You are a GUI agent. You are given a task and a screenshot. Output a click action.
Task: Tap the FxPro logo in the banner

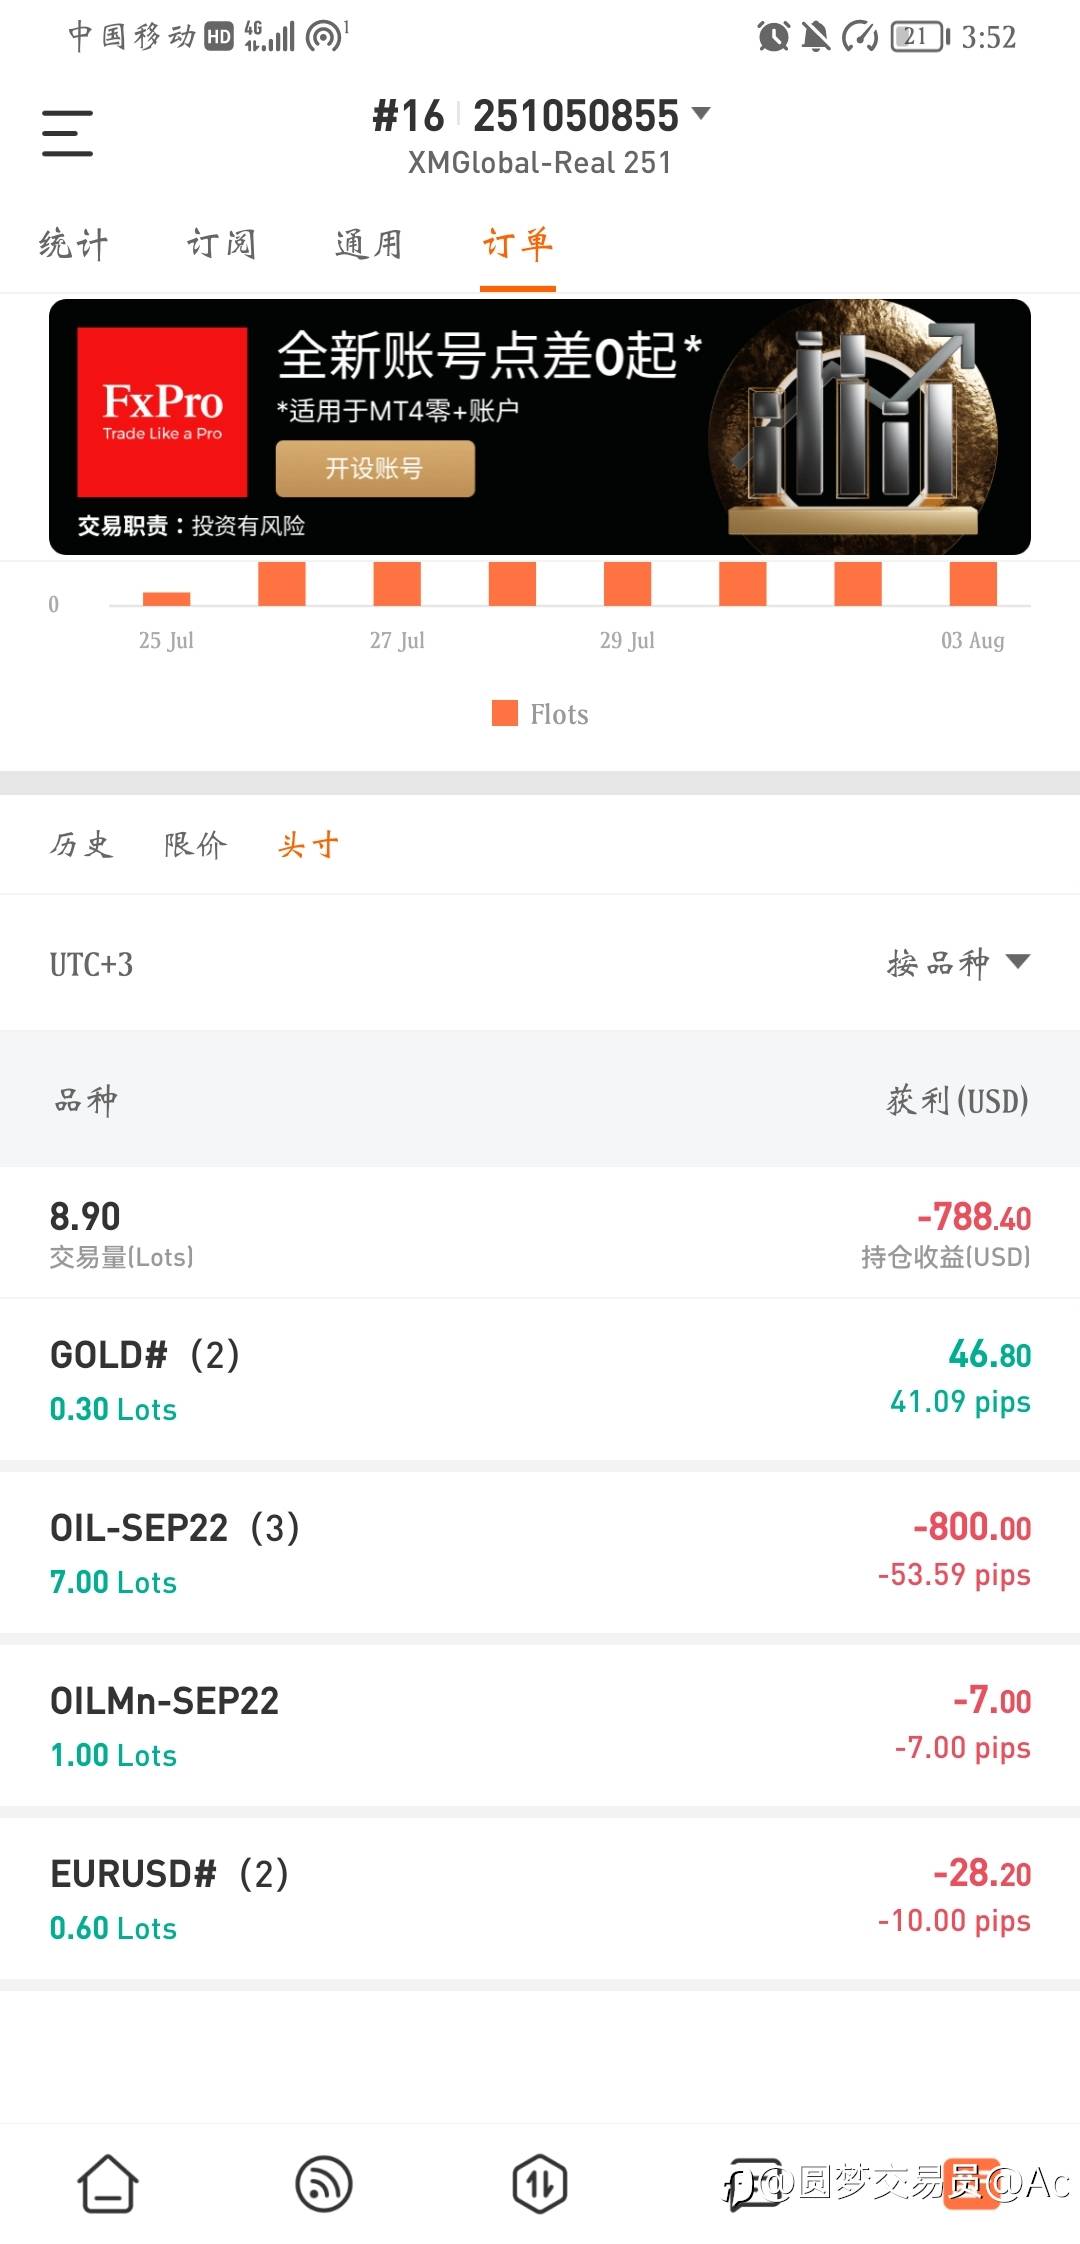click(x=162, y=412)
